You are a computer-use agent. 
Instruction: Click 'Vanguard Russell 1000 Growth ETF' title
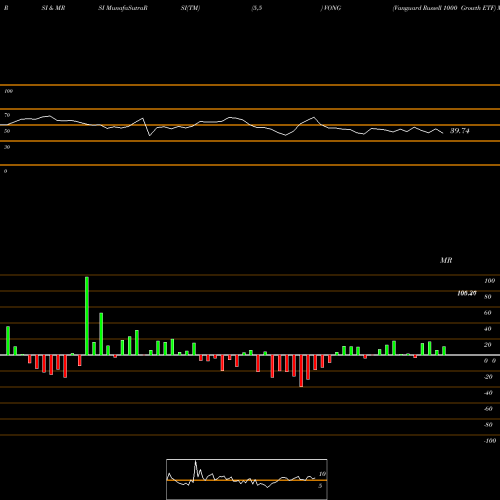445,8
